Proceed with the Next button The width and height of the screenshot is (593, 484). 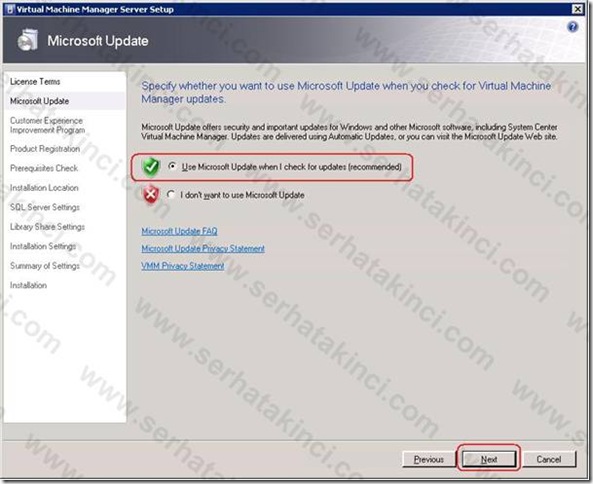click(x=489, y=459)
